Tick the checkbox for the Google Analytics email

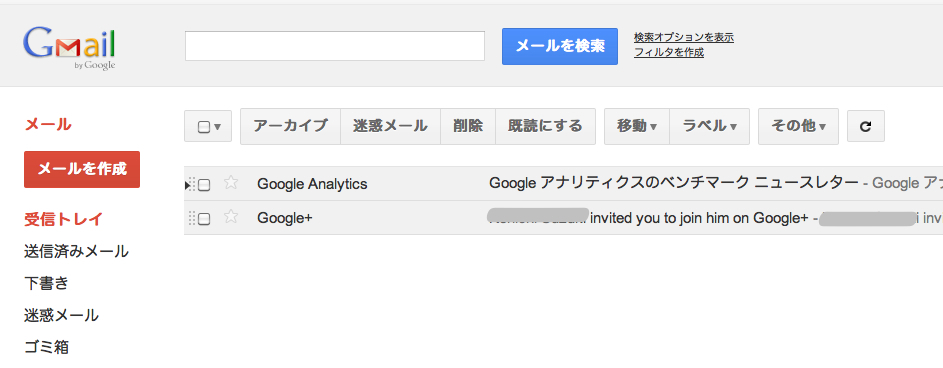pos(204,185)
